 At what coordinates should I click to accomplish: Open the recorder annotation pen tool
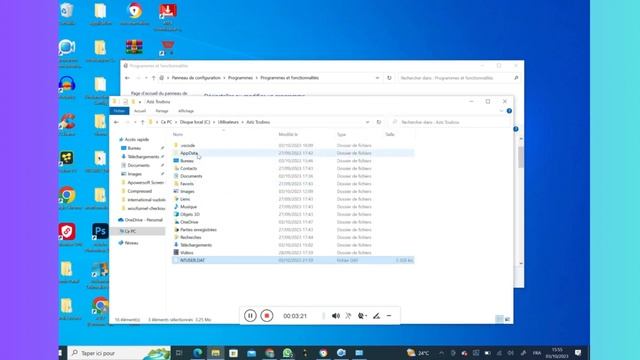tap(376, 316)
